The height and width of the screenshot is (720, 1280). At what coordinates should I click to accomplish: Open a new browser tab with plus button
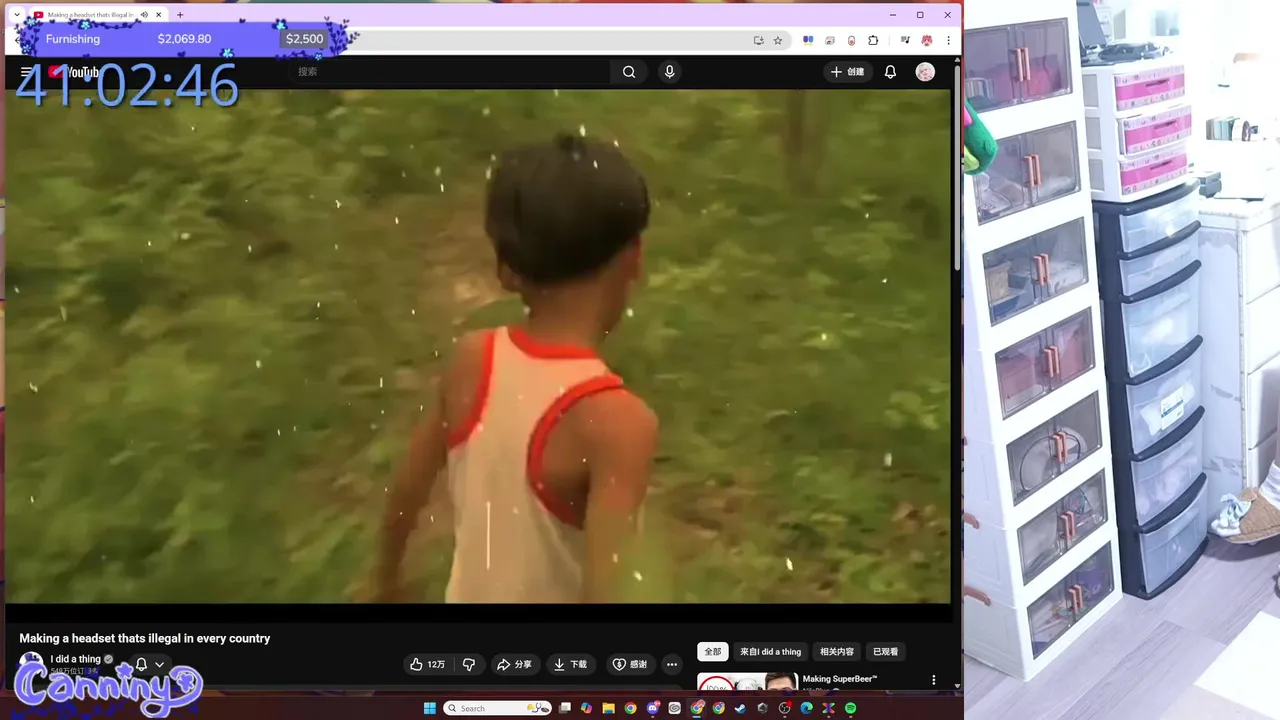pos(180,15)
